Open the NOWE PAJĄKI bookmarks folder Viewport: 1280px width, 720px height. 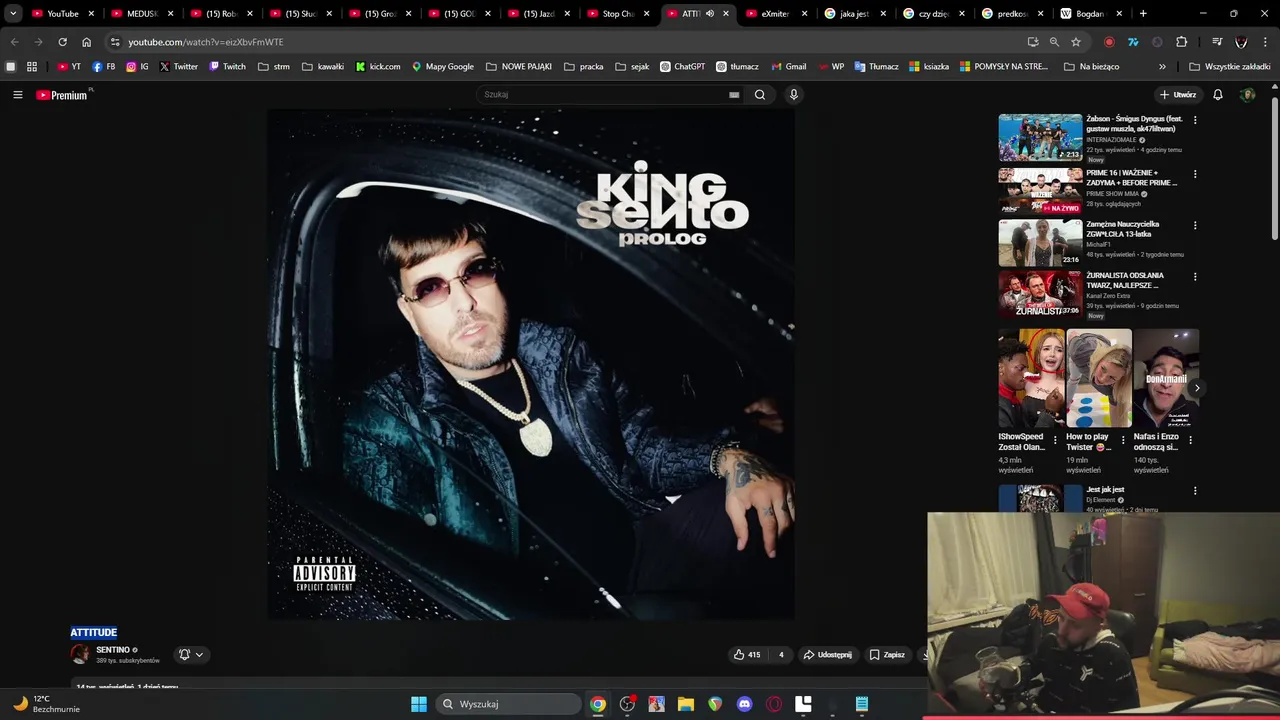coord(519,67)
